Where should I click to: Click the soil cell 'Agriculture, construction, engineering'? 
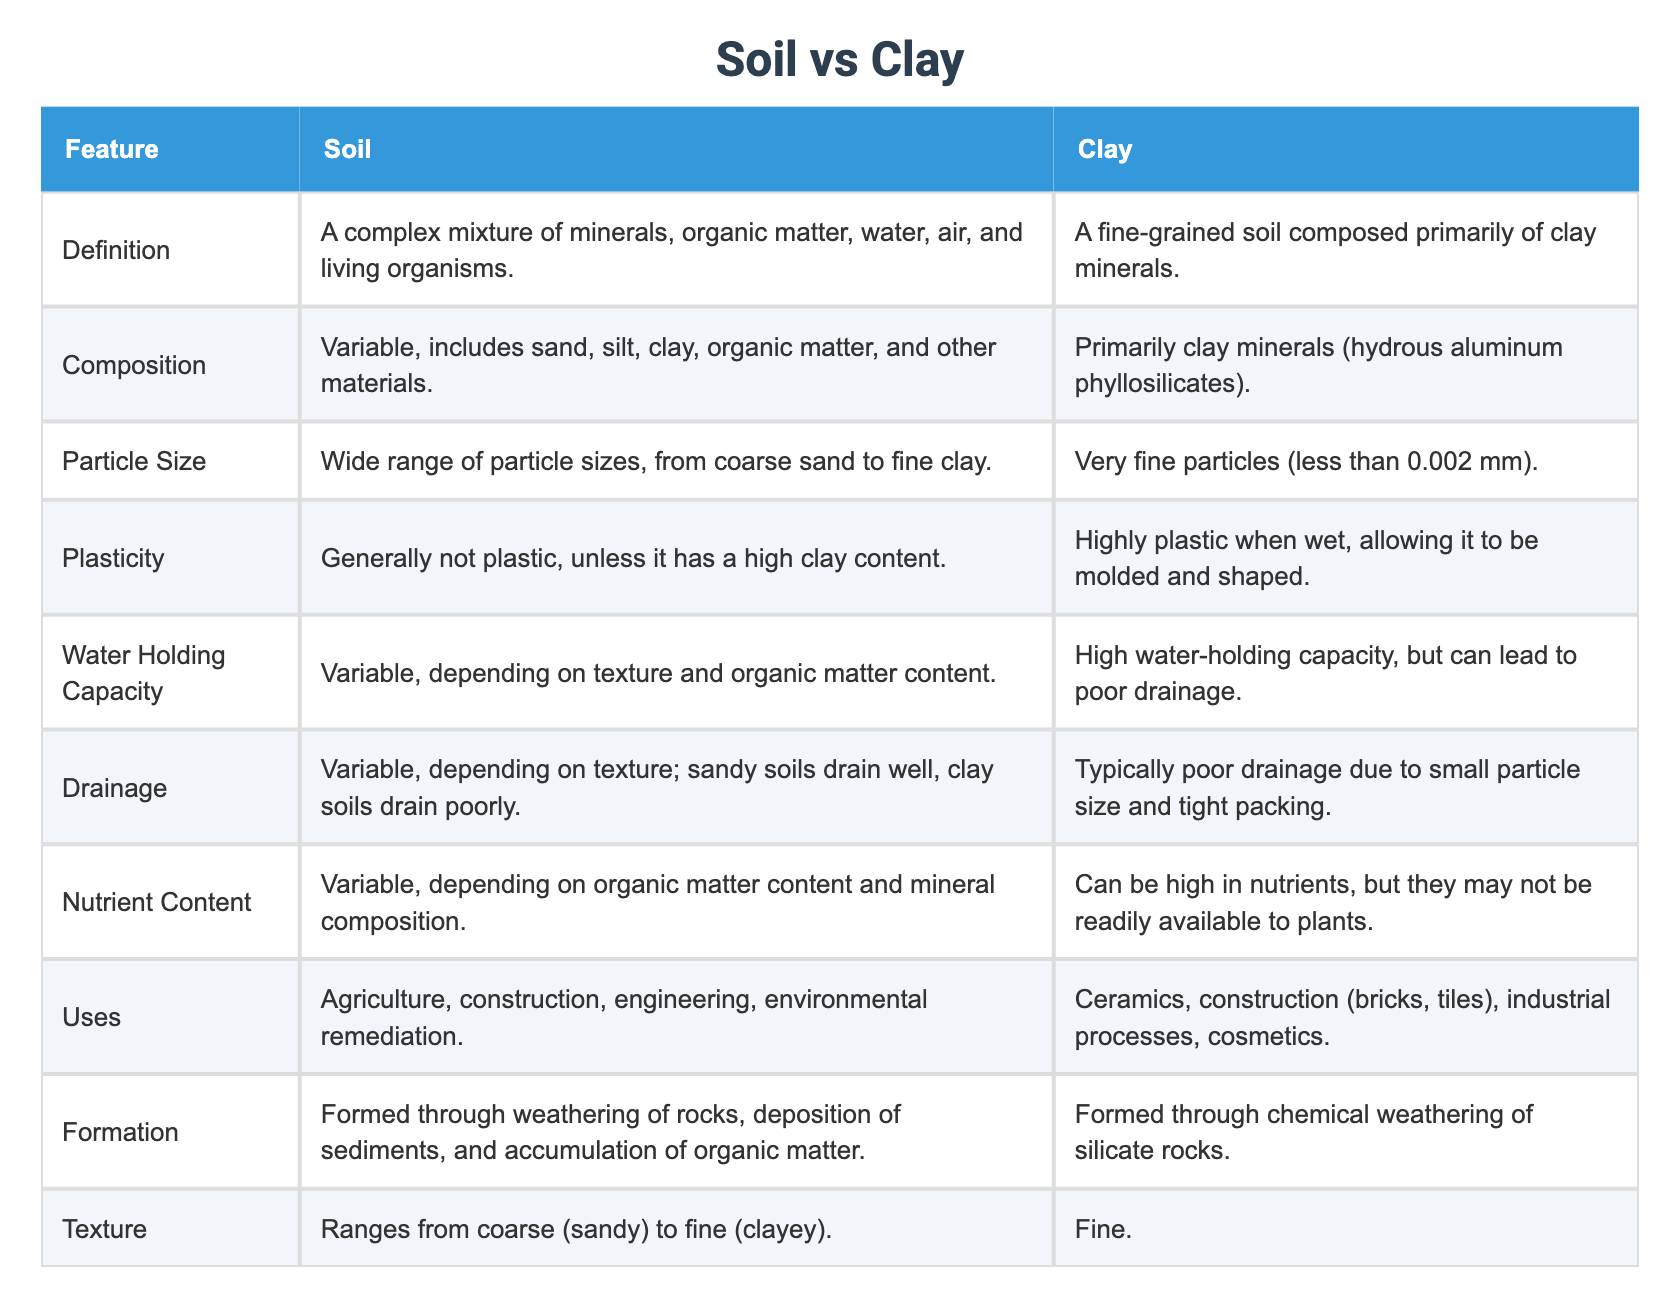click(676, 1017)
